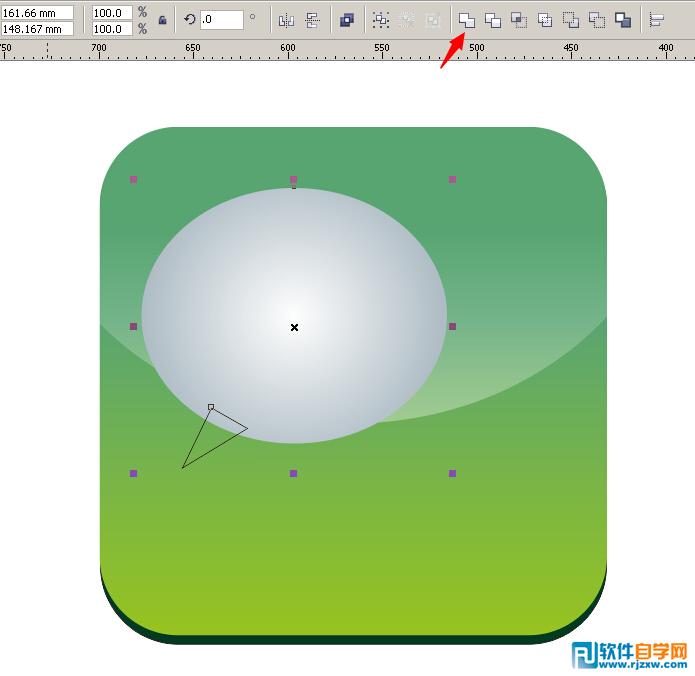695x676 pixels.
Task: Click the Simplify shapes icon
Action: click(x=545, y=20)
